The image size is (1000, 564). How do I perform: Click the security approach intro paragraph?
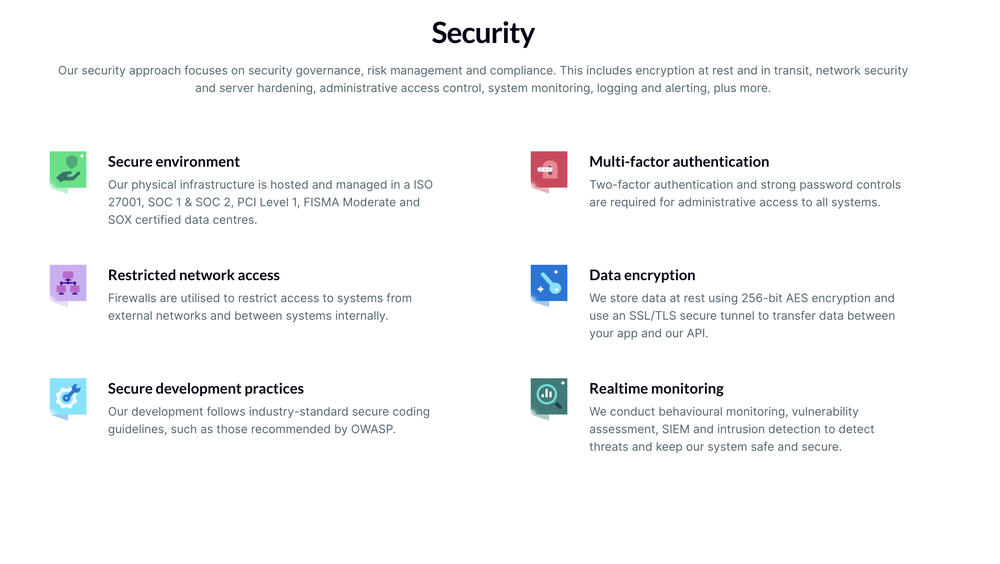[x=483, y=79]
